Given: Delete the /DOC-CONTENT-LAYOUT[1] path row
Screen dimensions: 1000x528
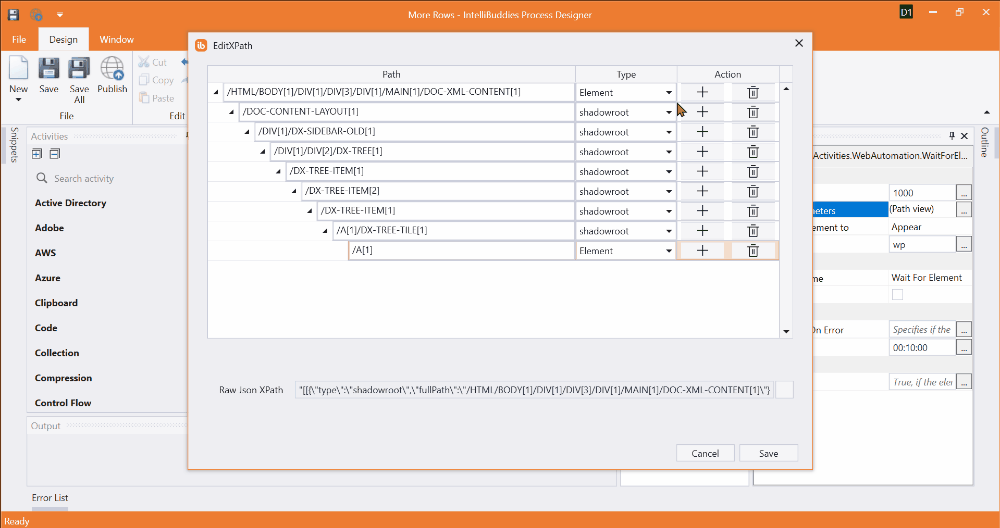Looking at the screenshot, I should click(753, 112).
